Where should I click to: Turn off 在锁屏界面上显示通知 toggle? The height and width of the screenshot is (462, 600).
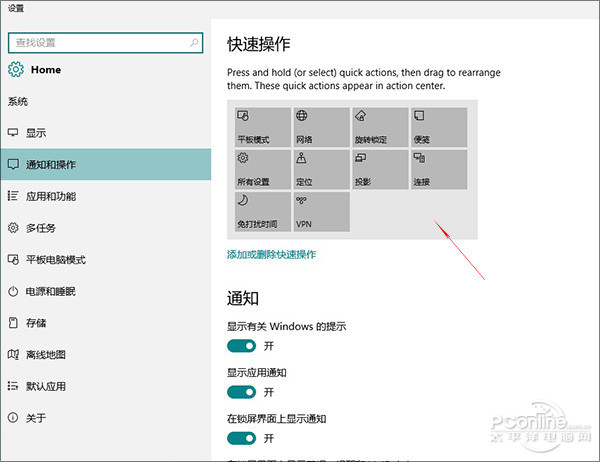(x=241, y=438)
